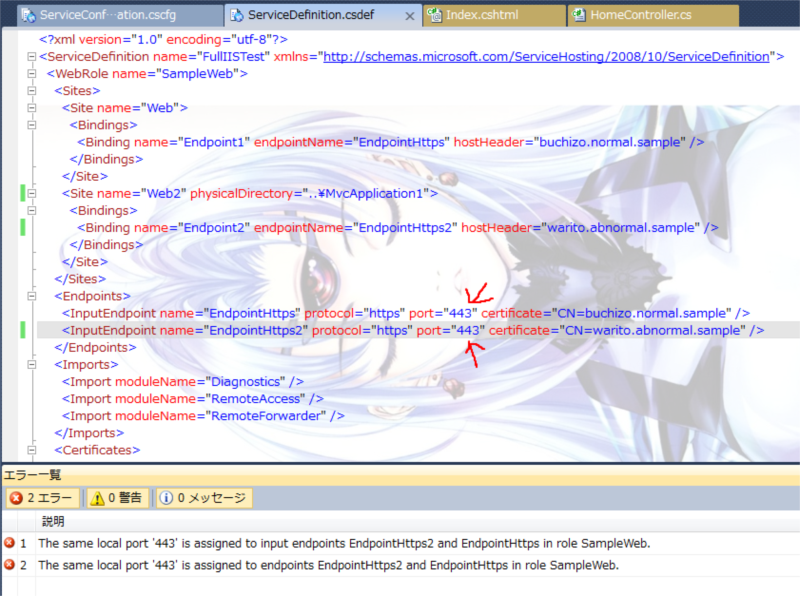Collapse the ServiceDefinition element
800x596 pixels.
(32, 57)
